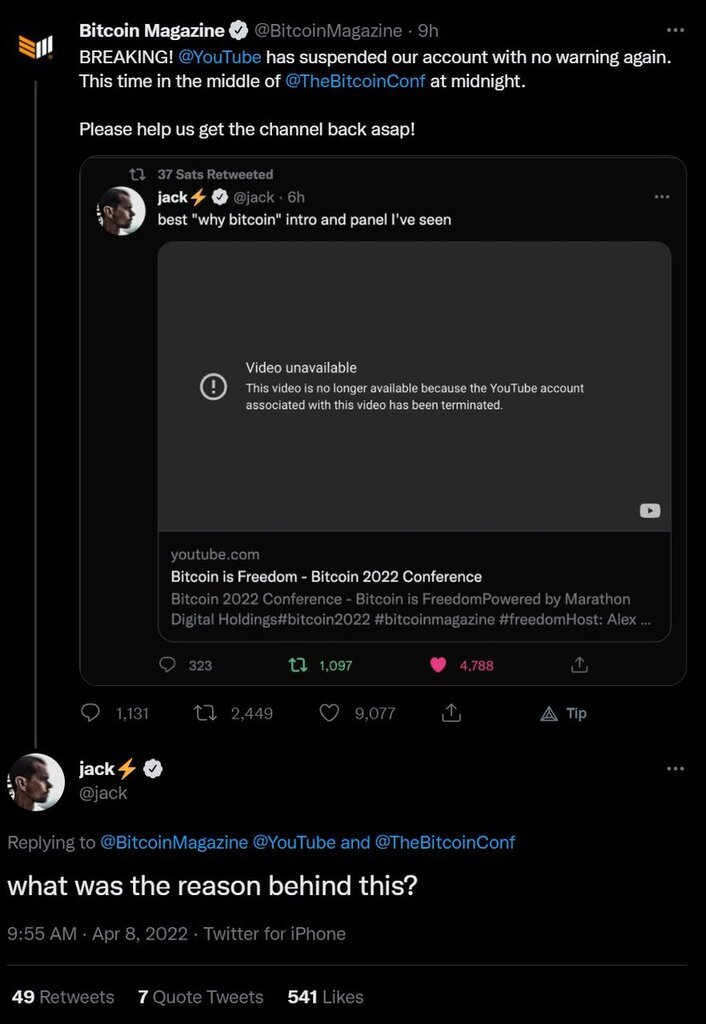
Task: Like the Bitcoin Magazine tweet
Action: pos(330,713)
